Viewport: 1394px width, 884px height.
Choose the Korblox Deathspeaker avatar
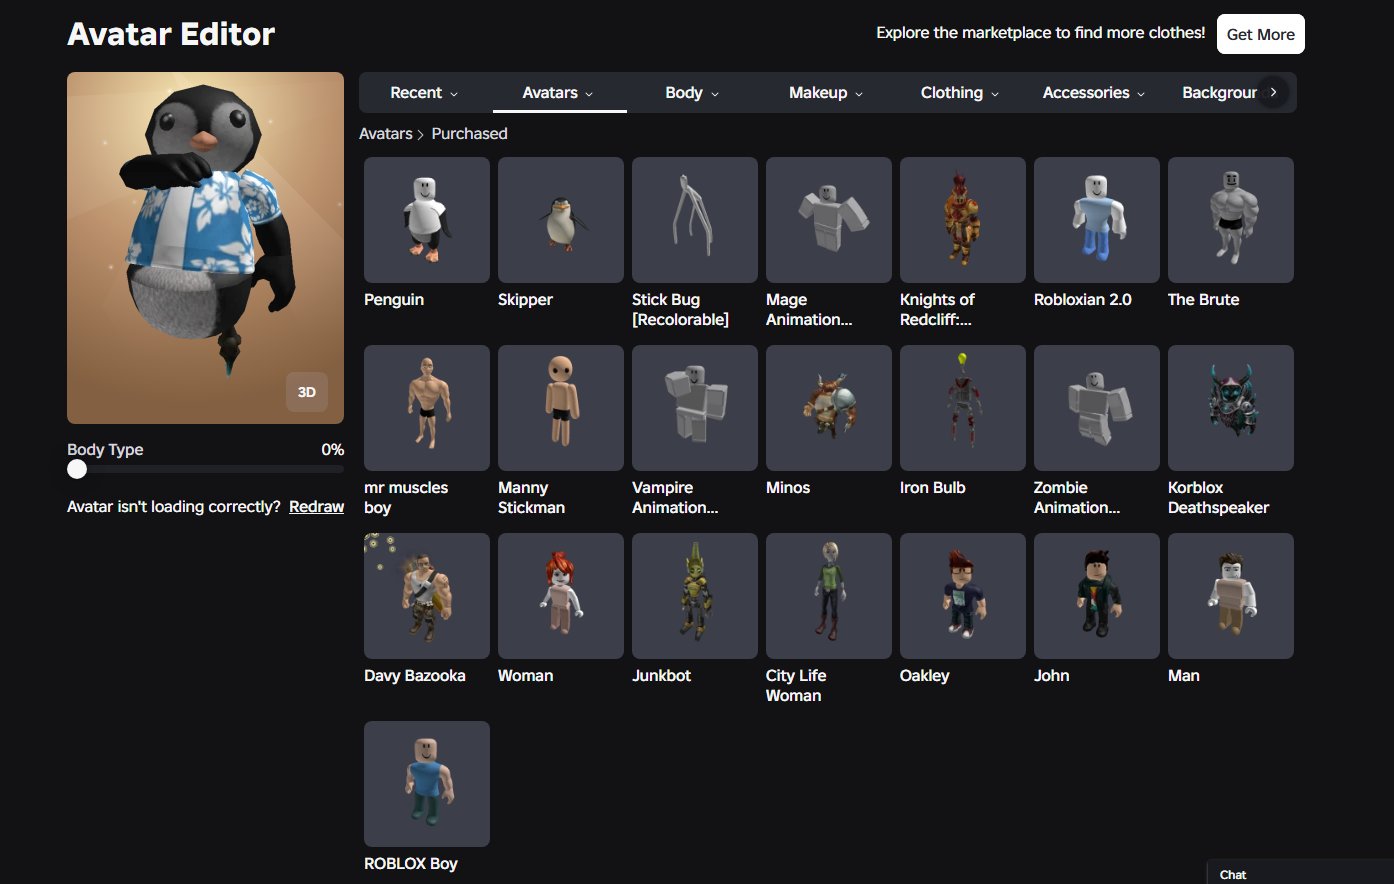[1231, 408]
